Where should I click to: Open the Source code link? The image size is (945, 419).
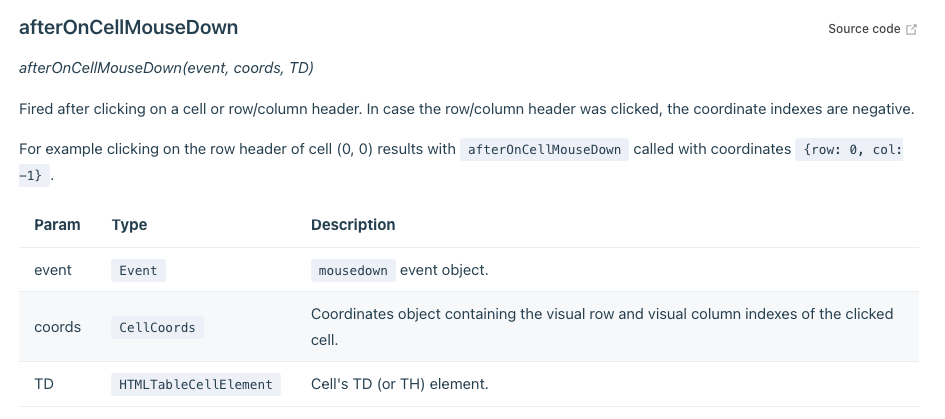[x=864, y=29]
